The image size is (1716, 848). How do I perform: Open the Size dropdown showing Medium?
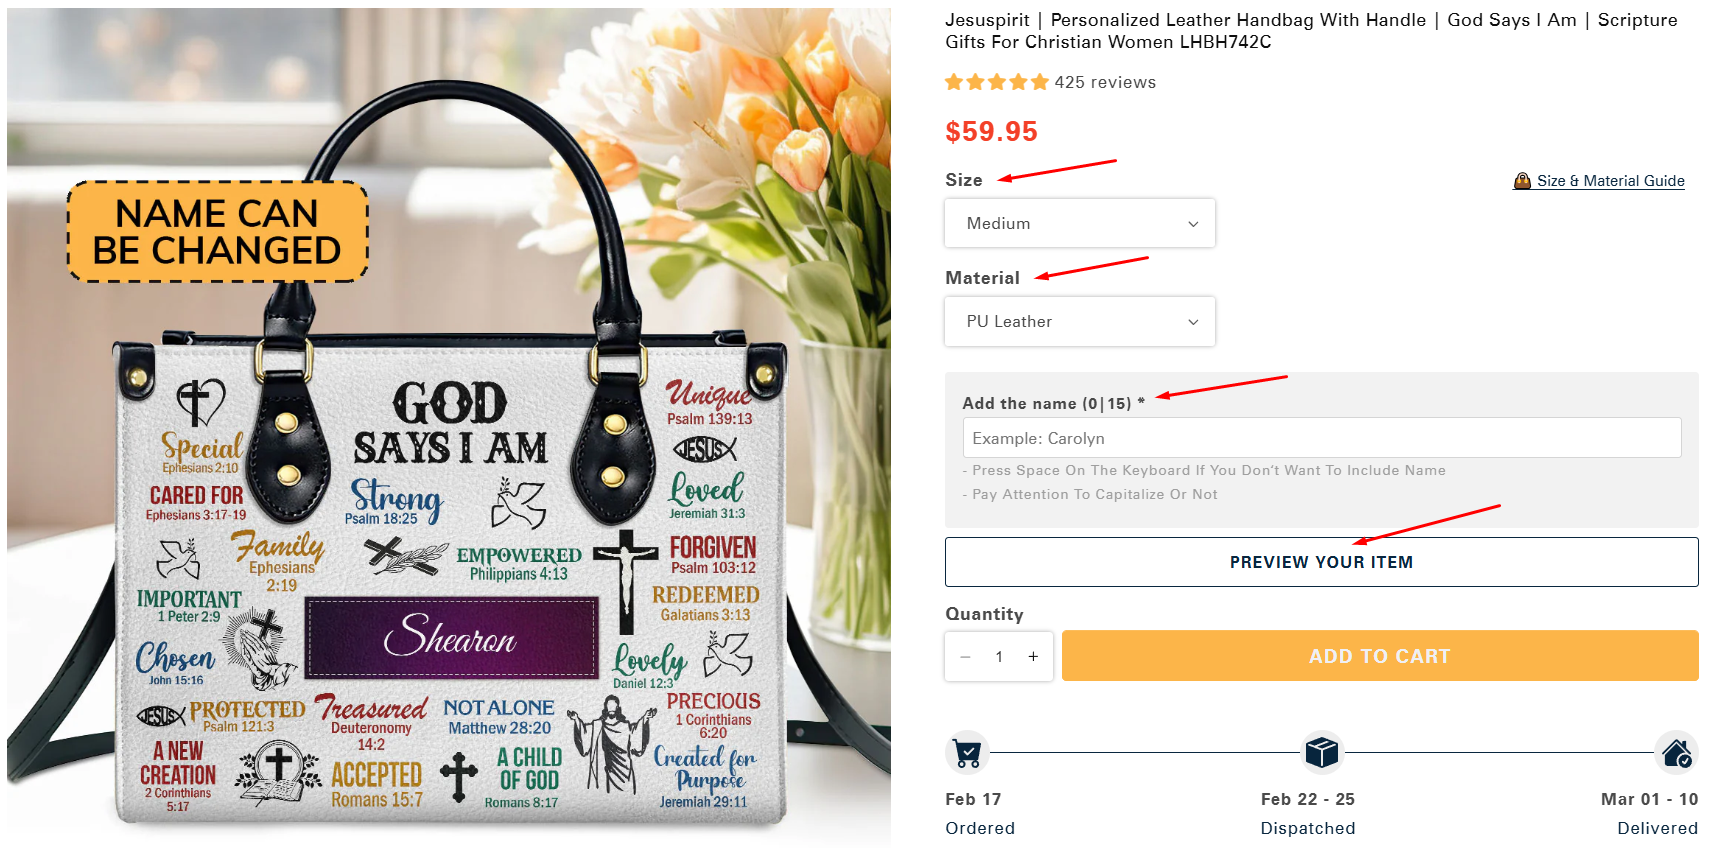coord(1080,223)
